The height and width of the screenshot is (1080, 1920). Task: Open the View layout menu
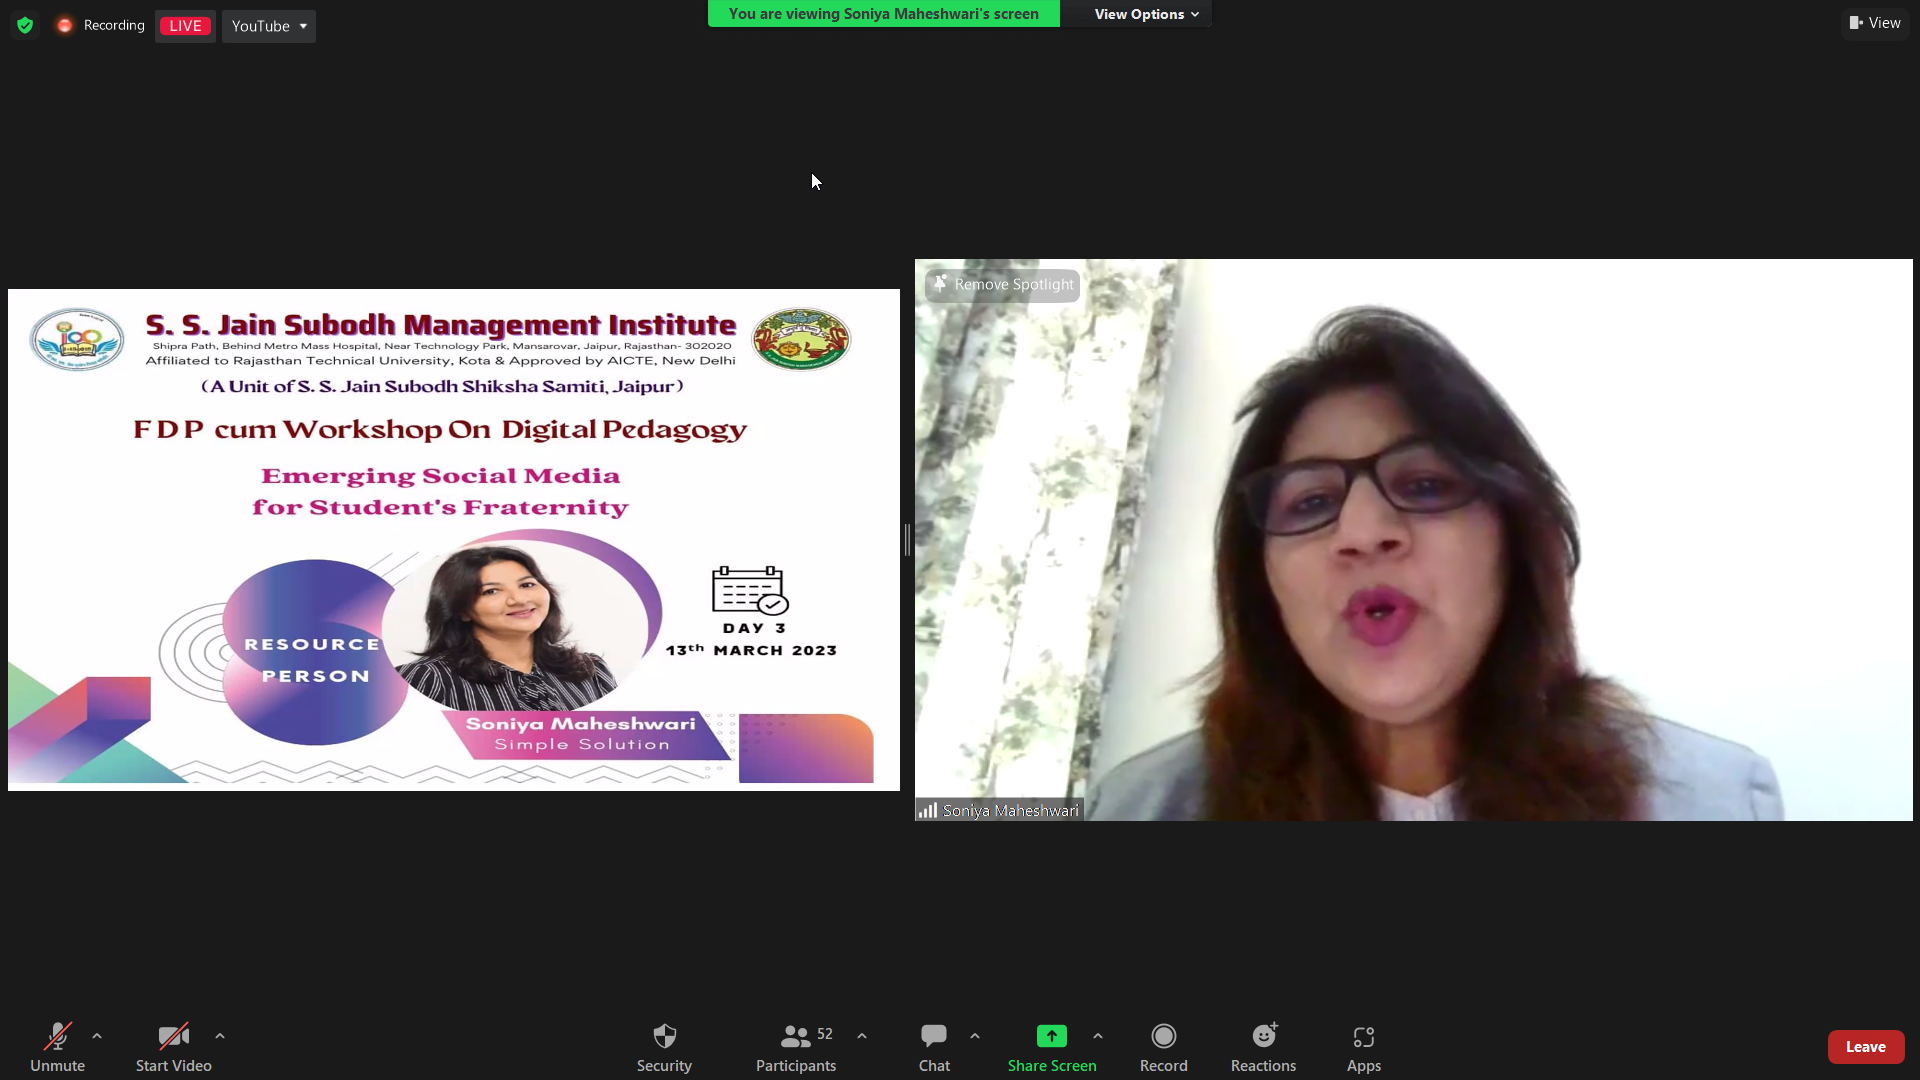pos(1875,23)
